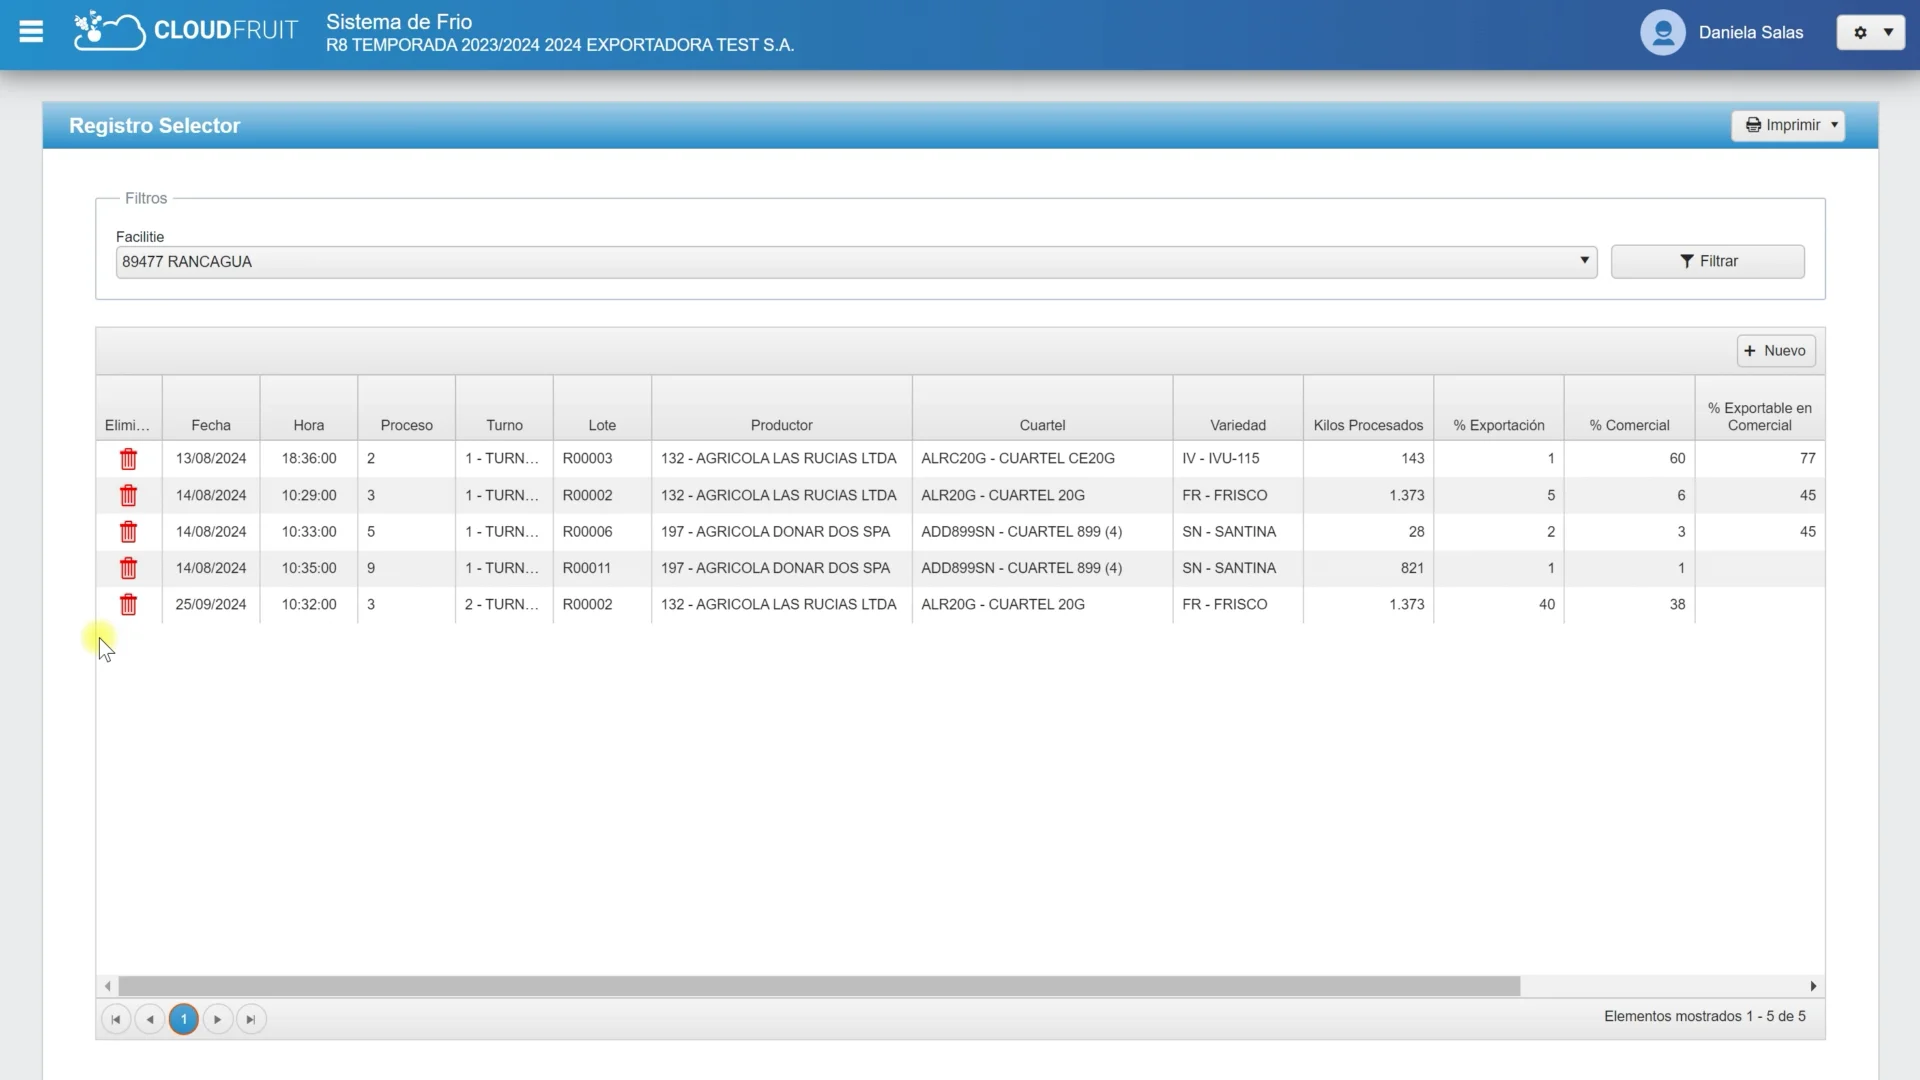The image size is (1920, 1080).
Task: Open the settings gear menu
Action: click(1860, 32)
